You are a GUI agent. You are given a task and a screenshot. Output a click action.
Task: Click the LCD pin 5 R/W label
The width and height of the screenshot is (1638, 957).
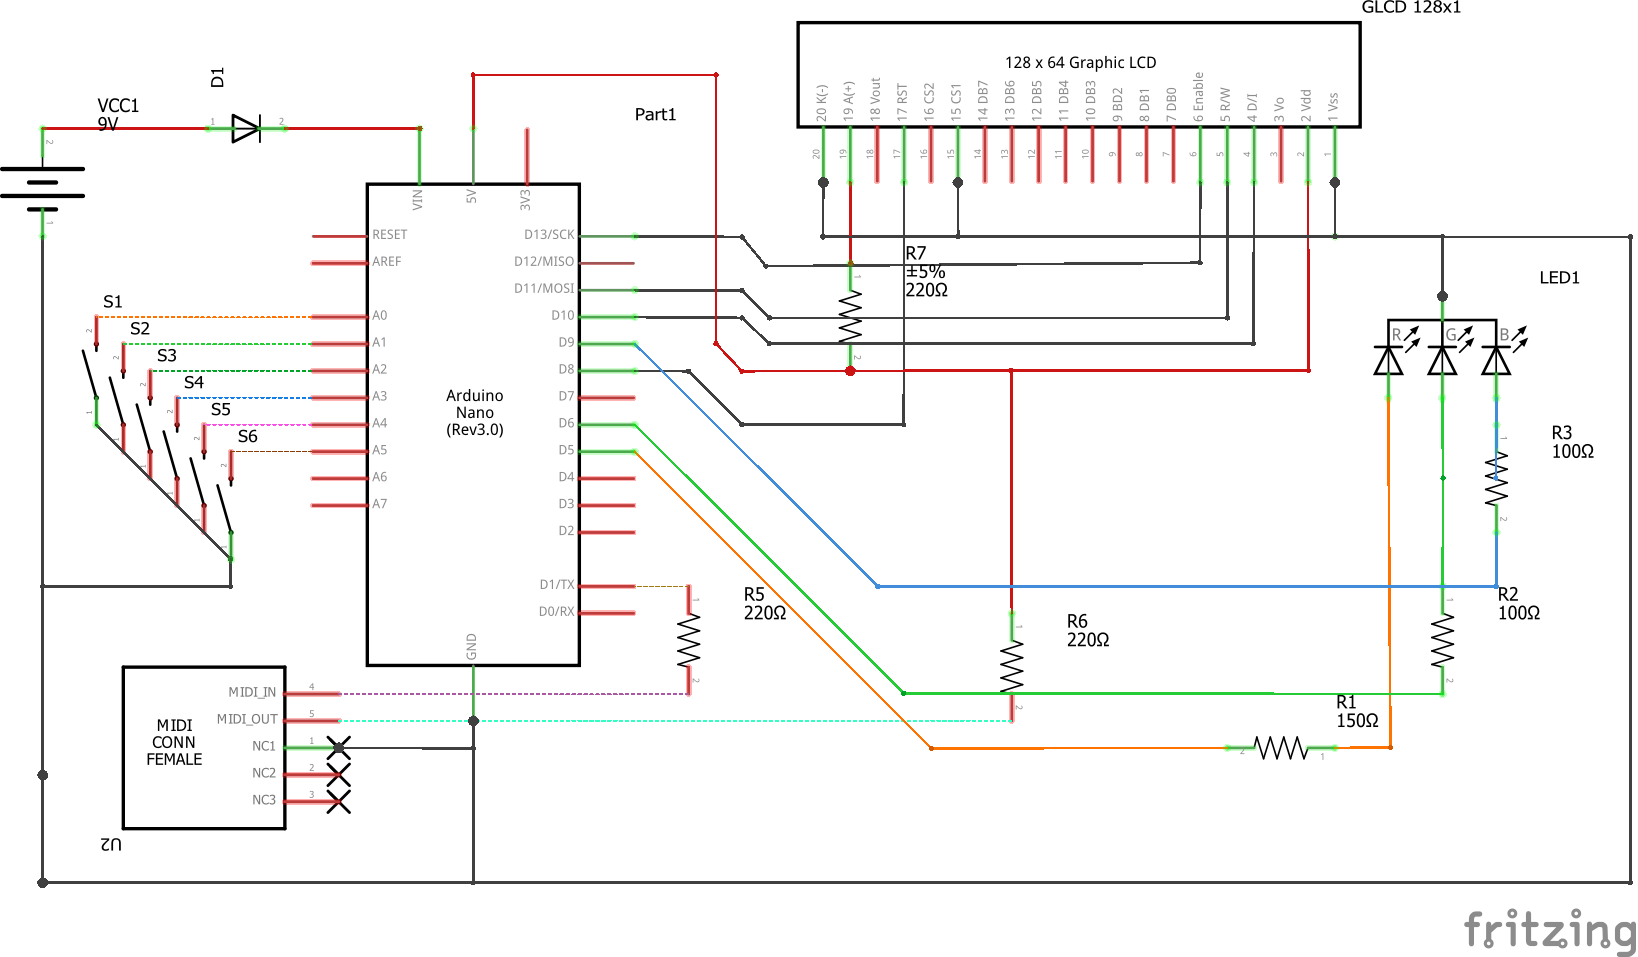[1226, 105]
